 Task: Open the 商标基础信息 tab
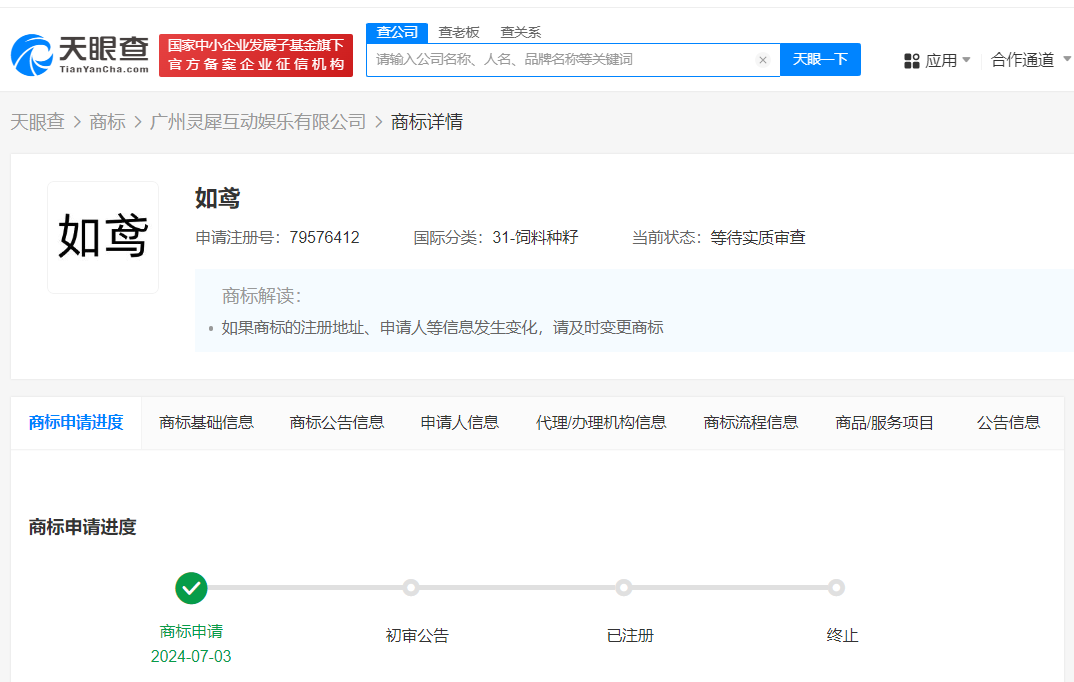(207, 422)
